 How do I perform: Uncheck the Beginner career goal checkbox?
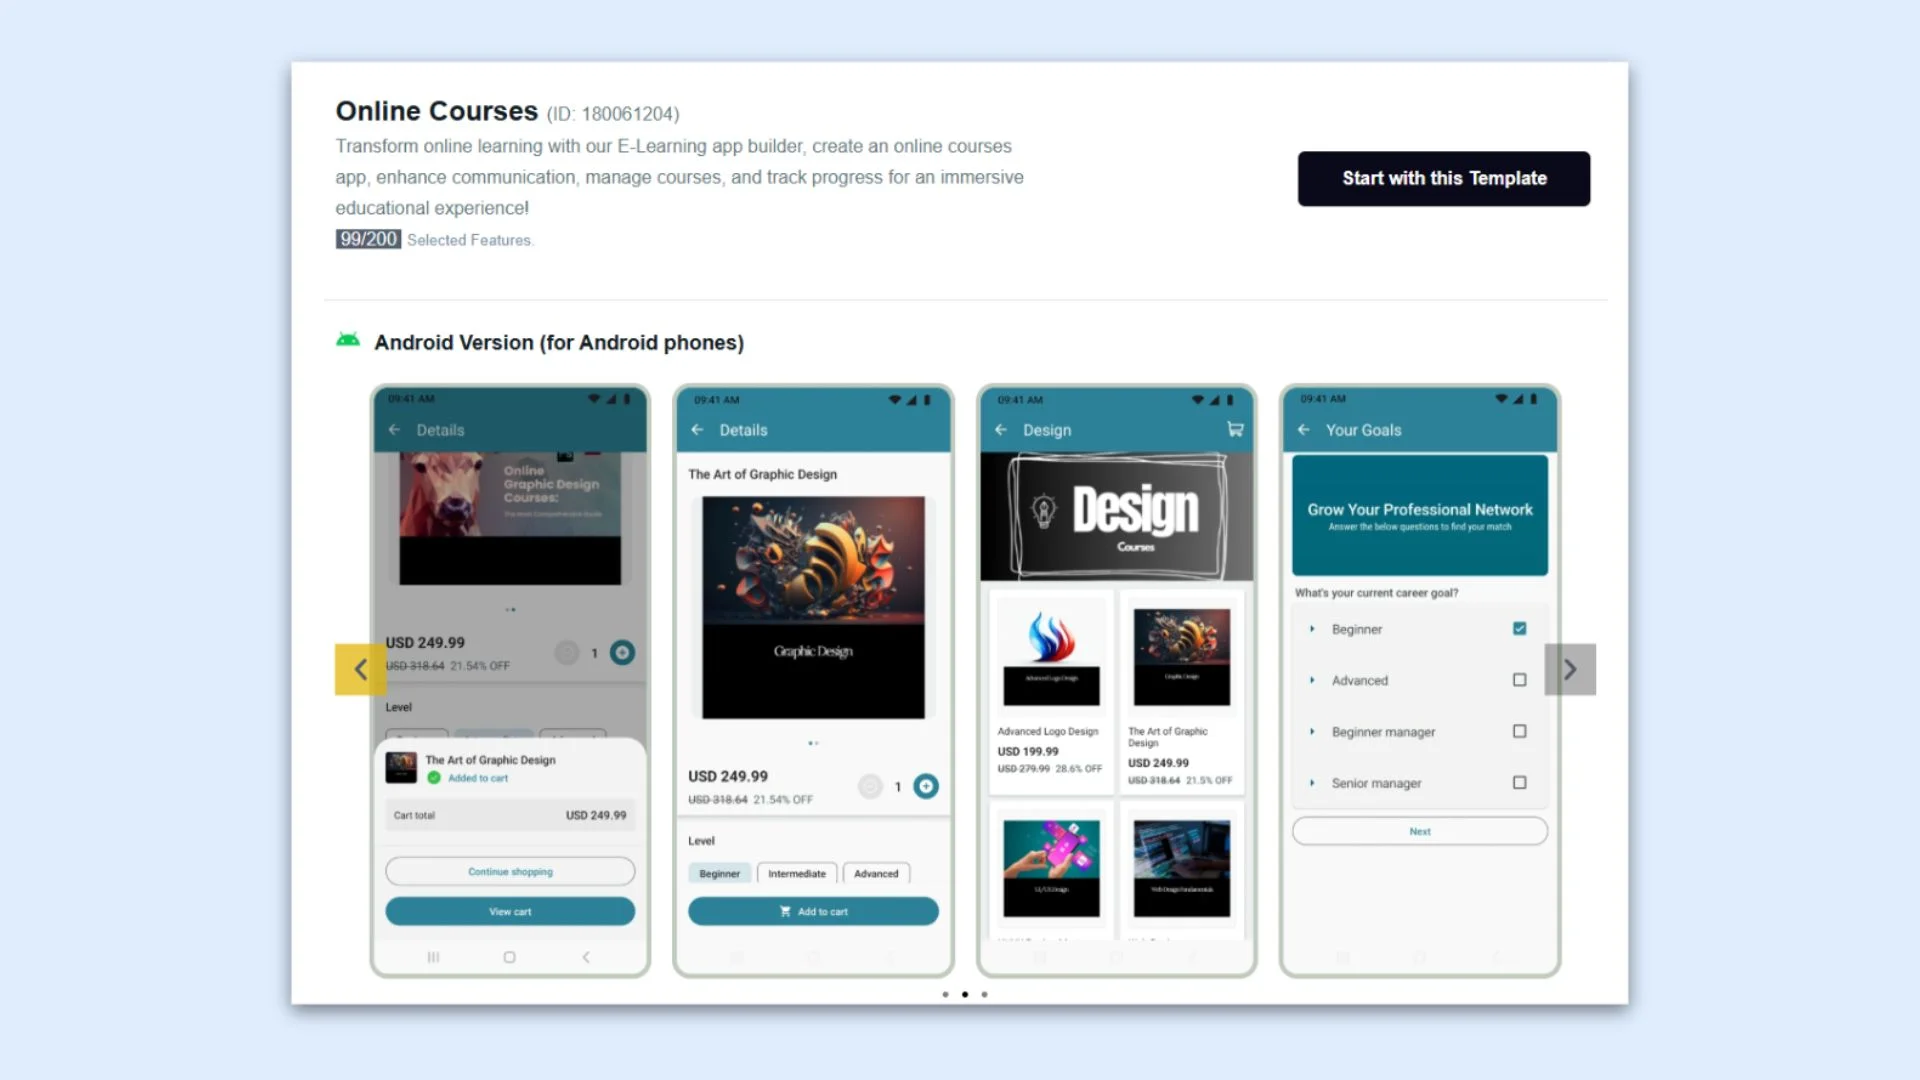tap(1519, 629)
